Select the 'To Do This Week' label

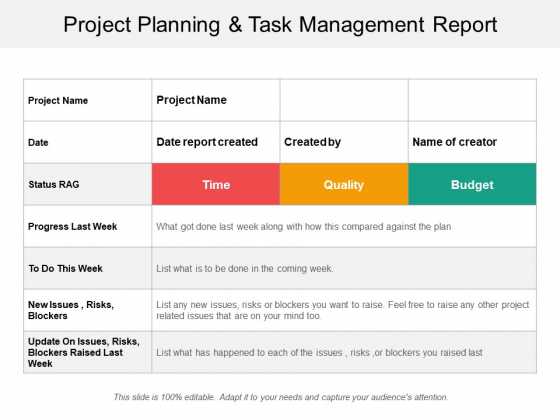click(65, 269)
